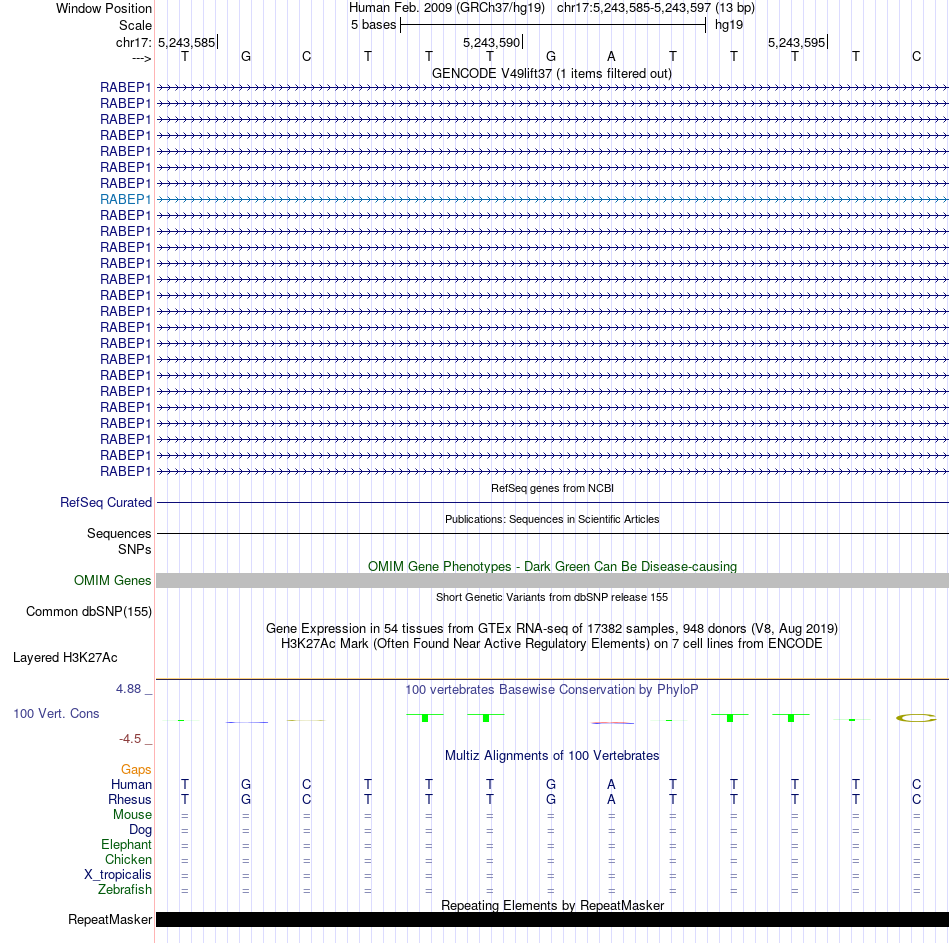This screenshot has width=950, height=943.
Task: Click the 5 bases scale text
Action: tap(373, 25)
